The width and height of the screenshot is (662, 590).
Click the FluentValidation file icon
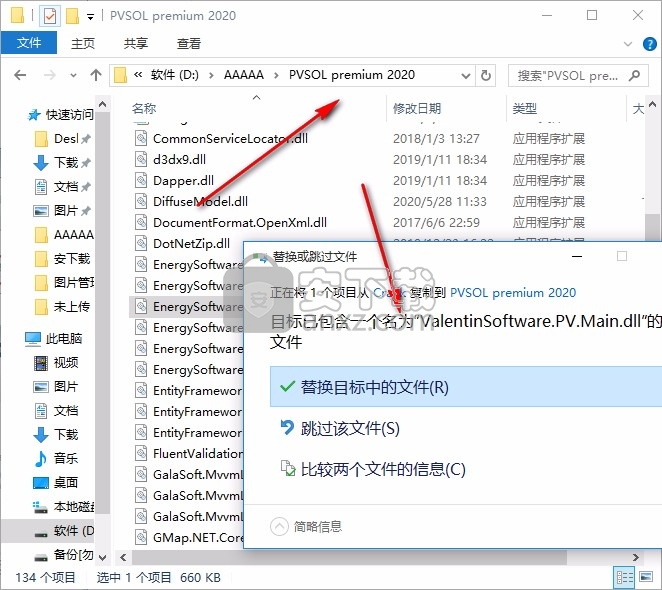coord(141,453)
